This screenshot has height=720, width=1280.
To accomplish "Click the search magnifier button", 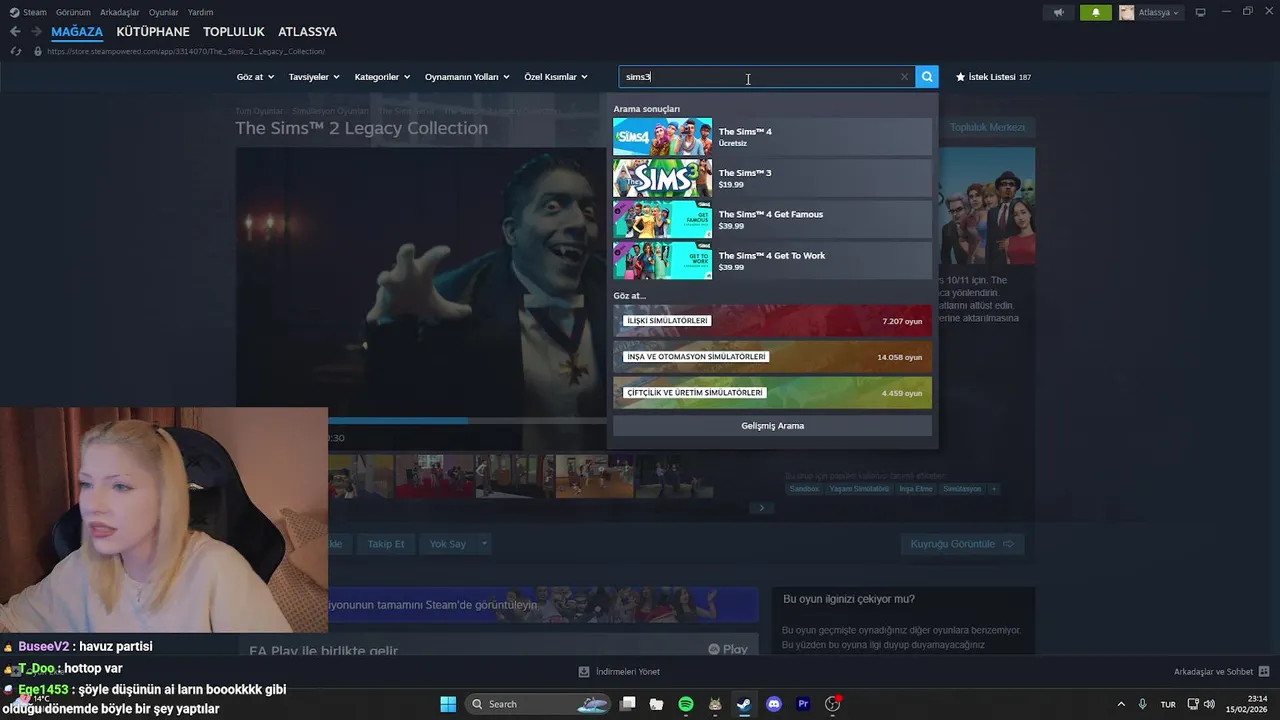I will [x=927, y=77].
